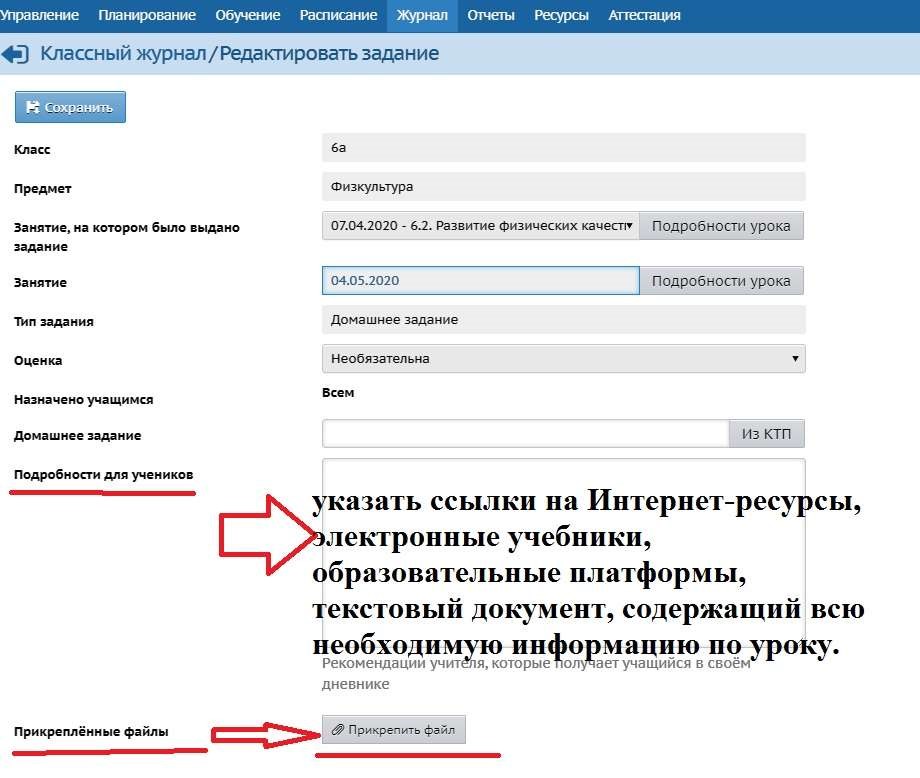Click the Тип задания field showing Домашнее задание

click(x=563, y=320)
